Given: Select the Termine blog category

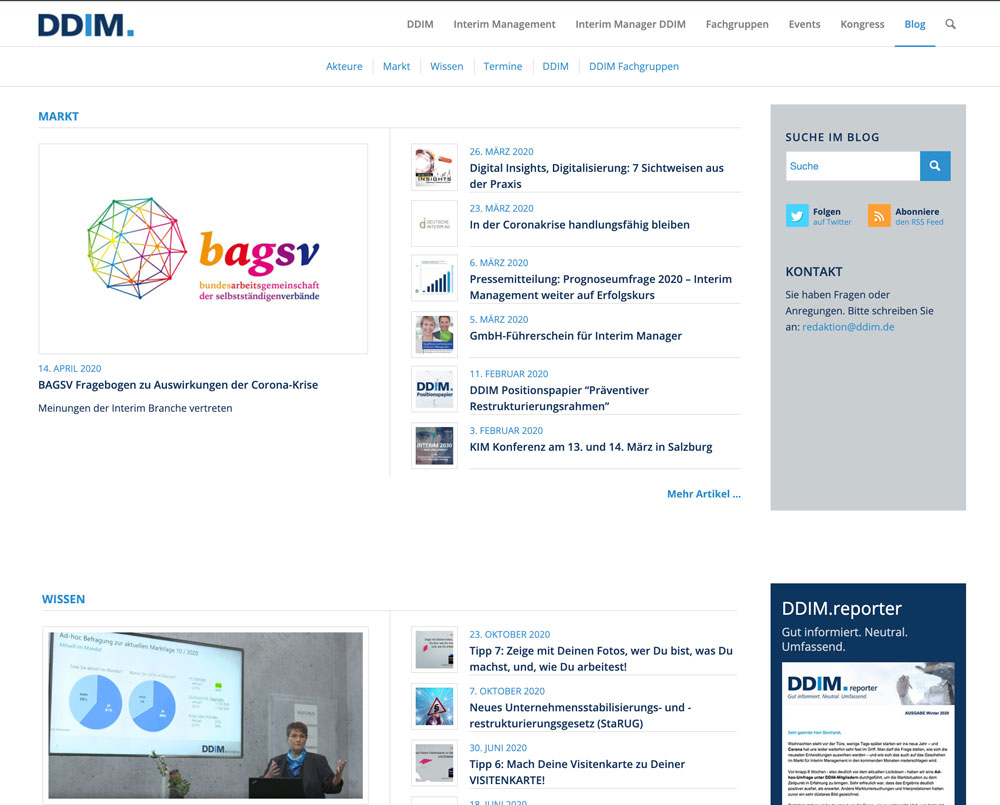Looking at the screenshot, I should pos(503,66).
